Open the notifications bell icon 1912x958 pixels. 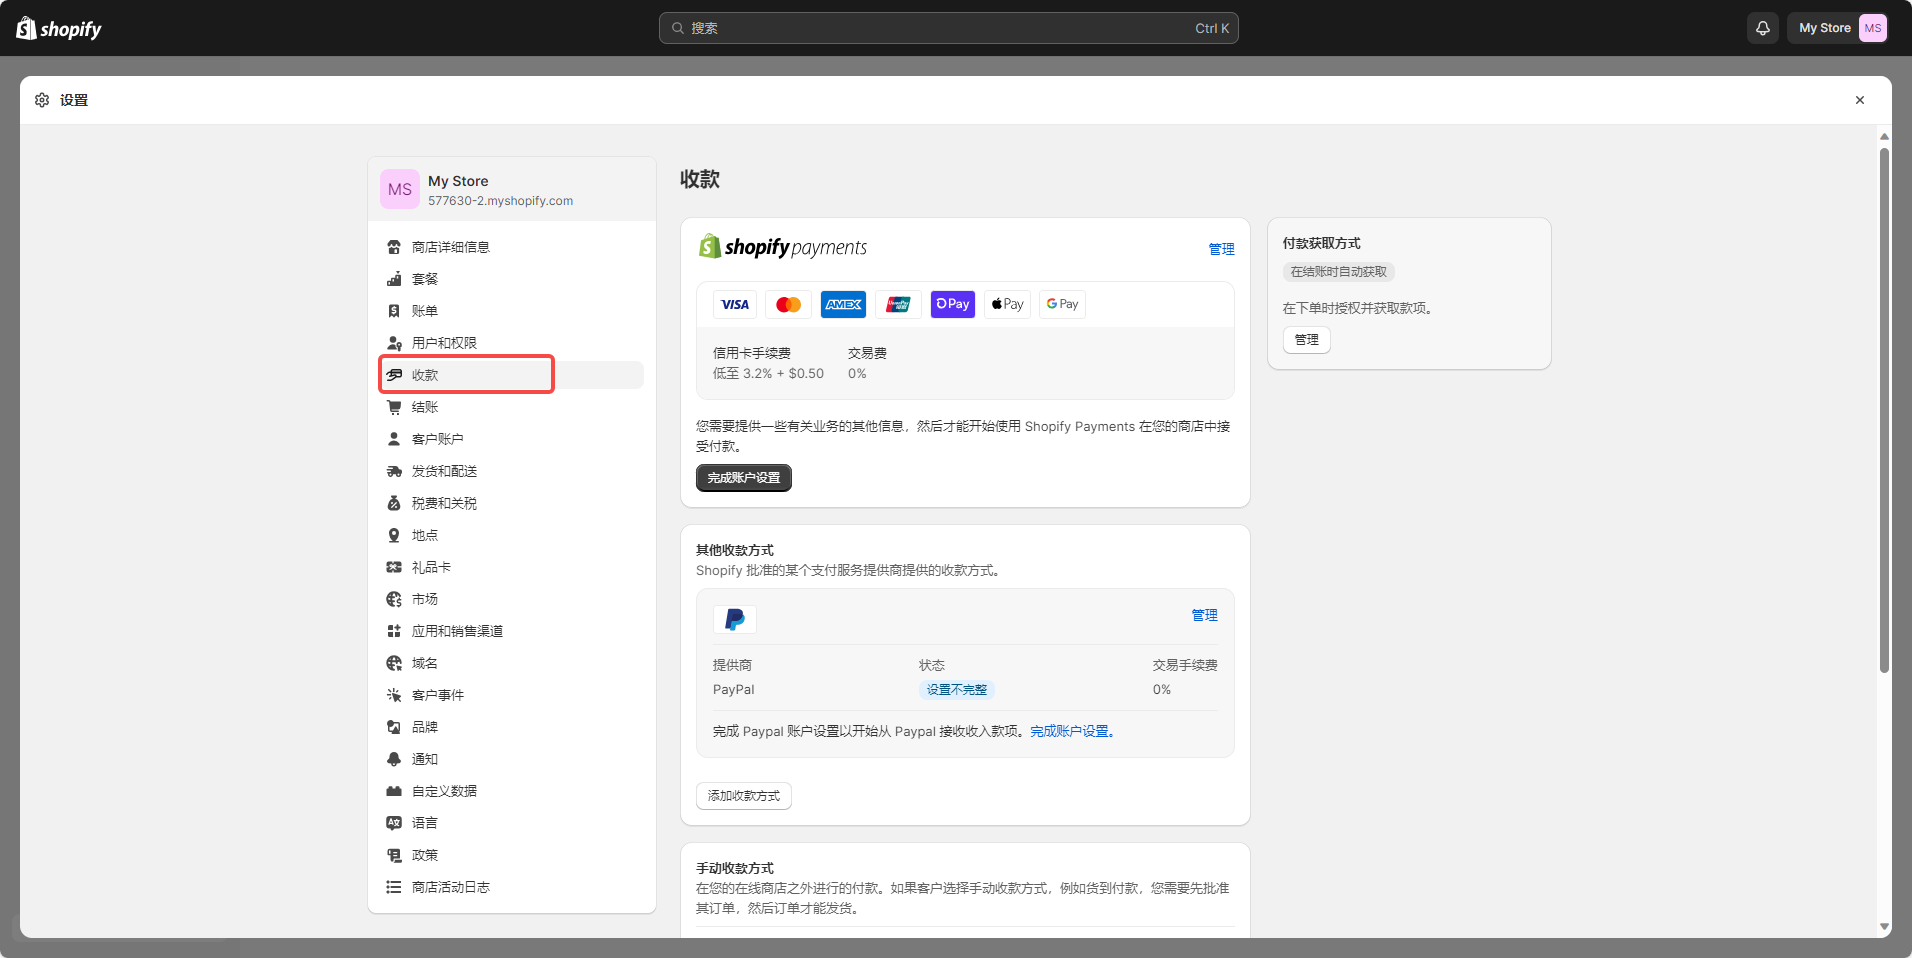point(1763,28)
